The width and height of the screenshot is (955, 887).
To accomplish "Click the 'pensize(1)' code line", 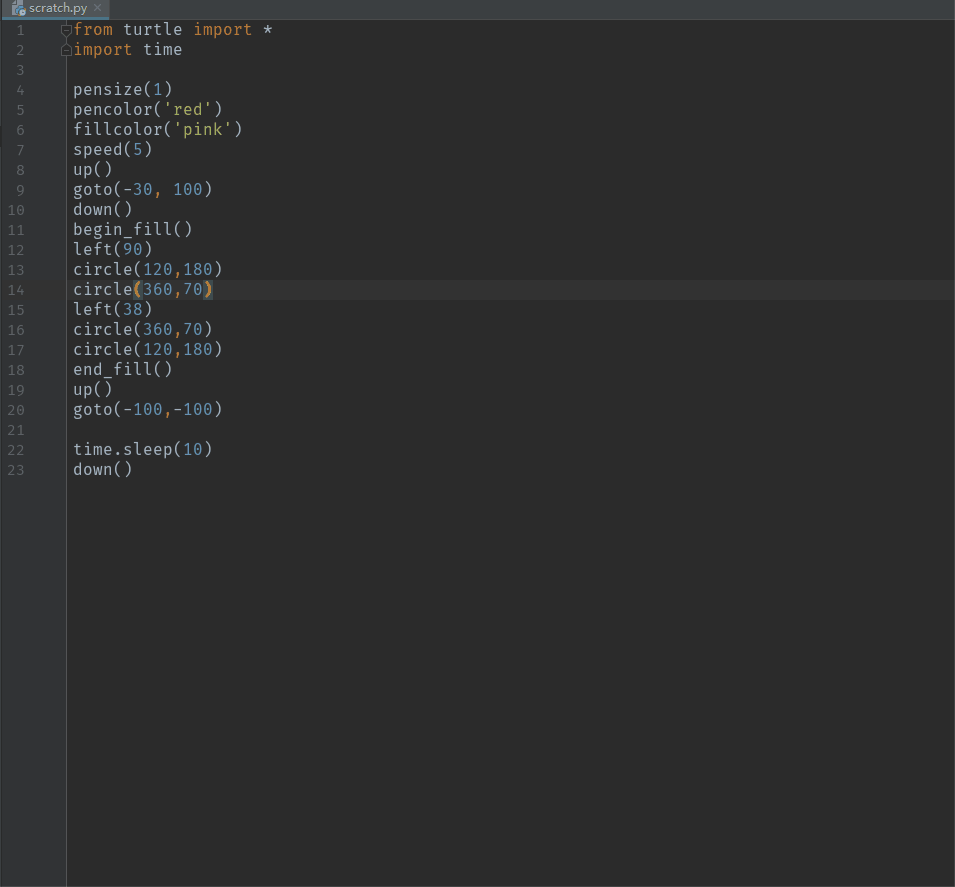I will (123, 90).
